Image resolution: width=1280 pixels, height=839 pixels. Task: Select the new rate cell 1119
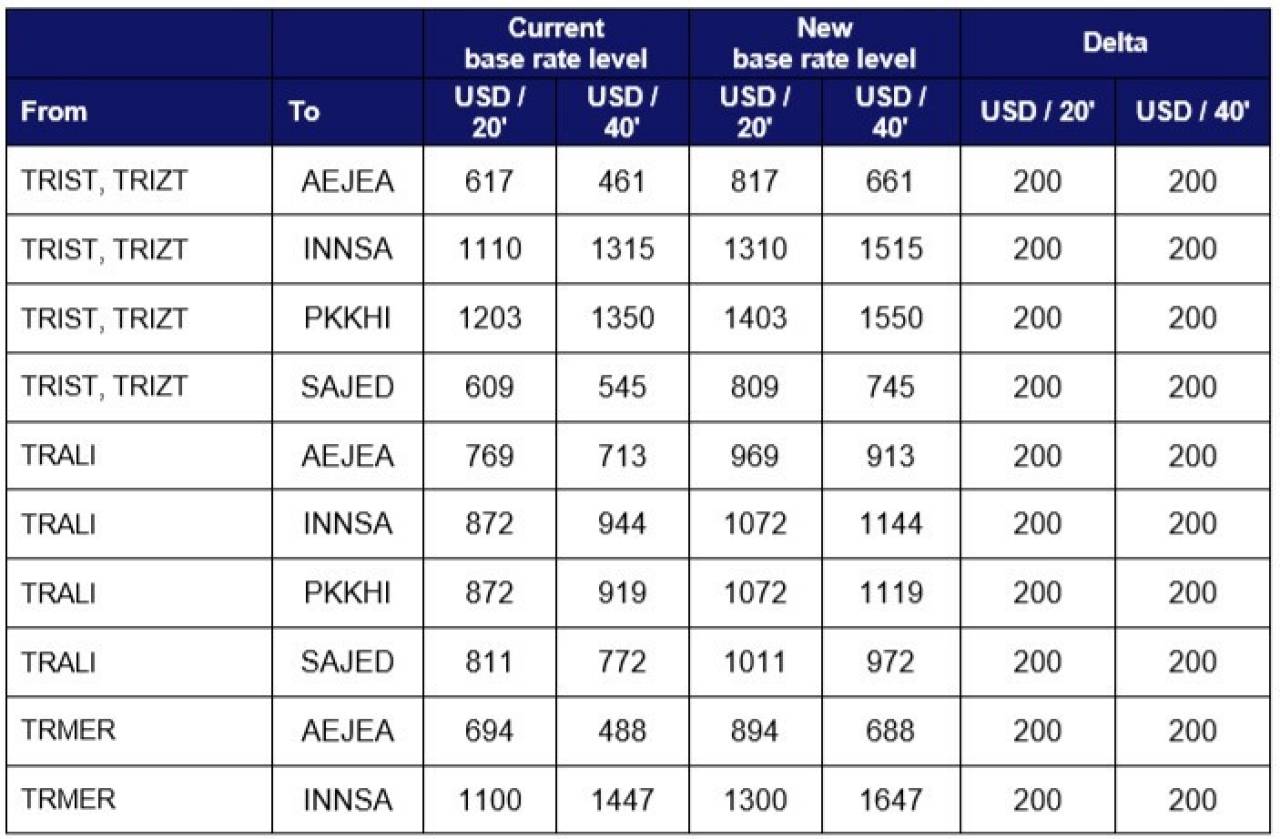tap(890, 593)
